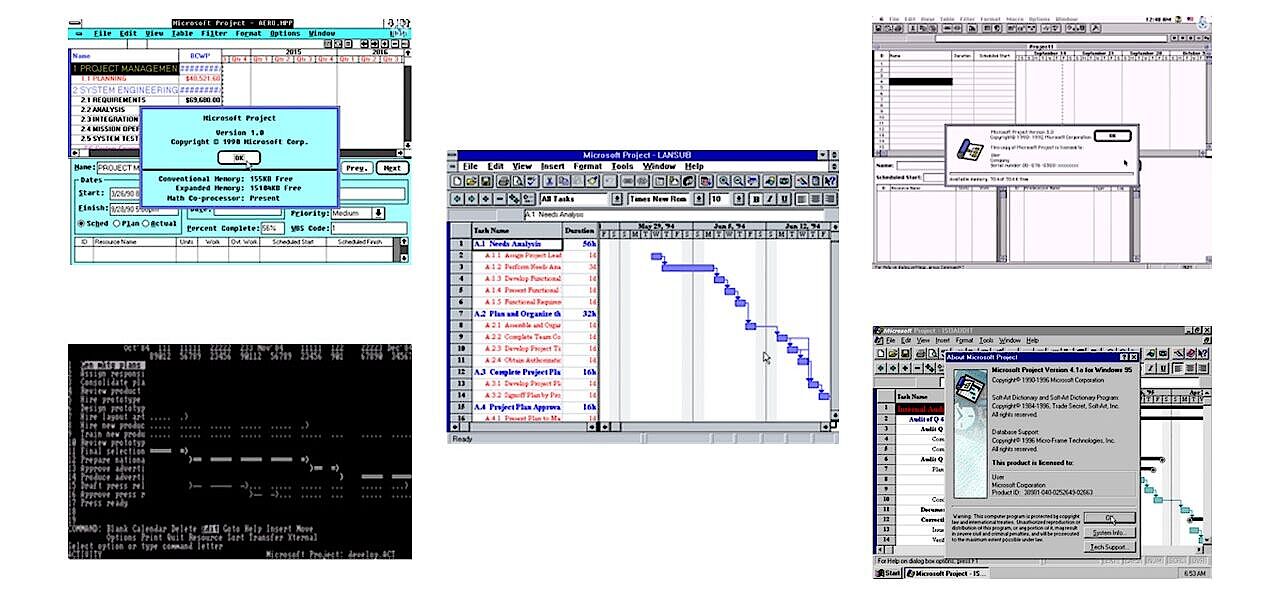Image resolution: width=1280 pixels, height=589 pixels.
Task: Click the Outdent arrow in the LANSUB toolbar
Action: click(x=457, y=199)
